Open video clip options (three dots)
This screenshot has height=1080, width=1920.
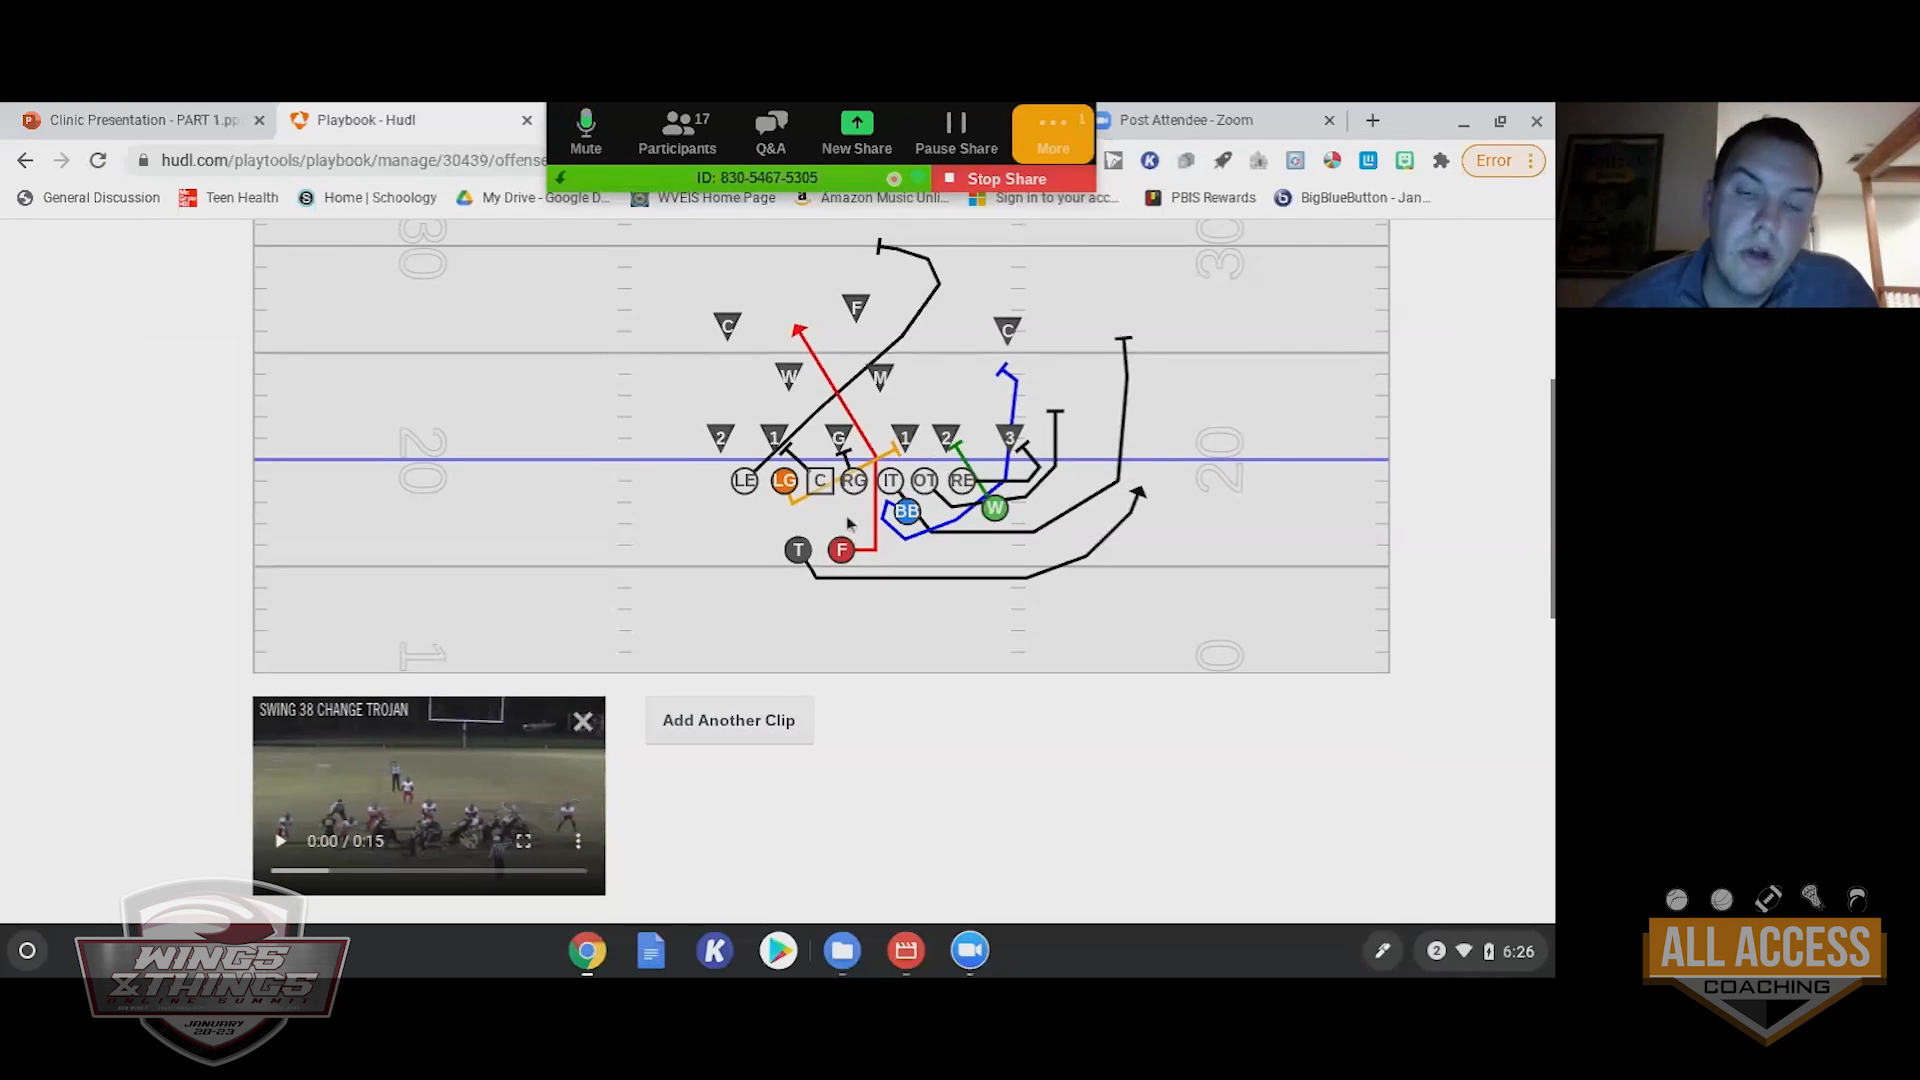[x=578, y=841]
